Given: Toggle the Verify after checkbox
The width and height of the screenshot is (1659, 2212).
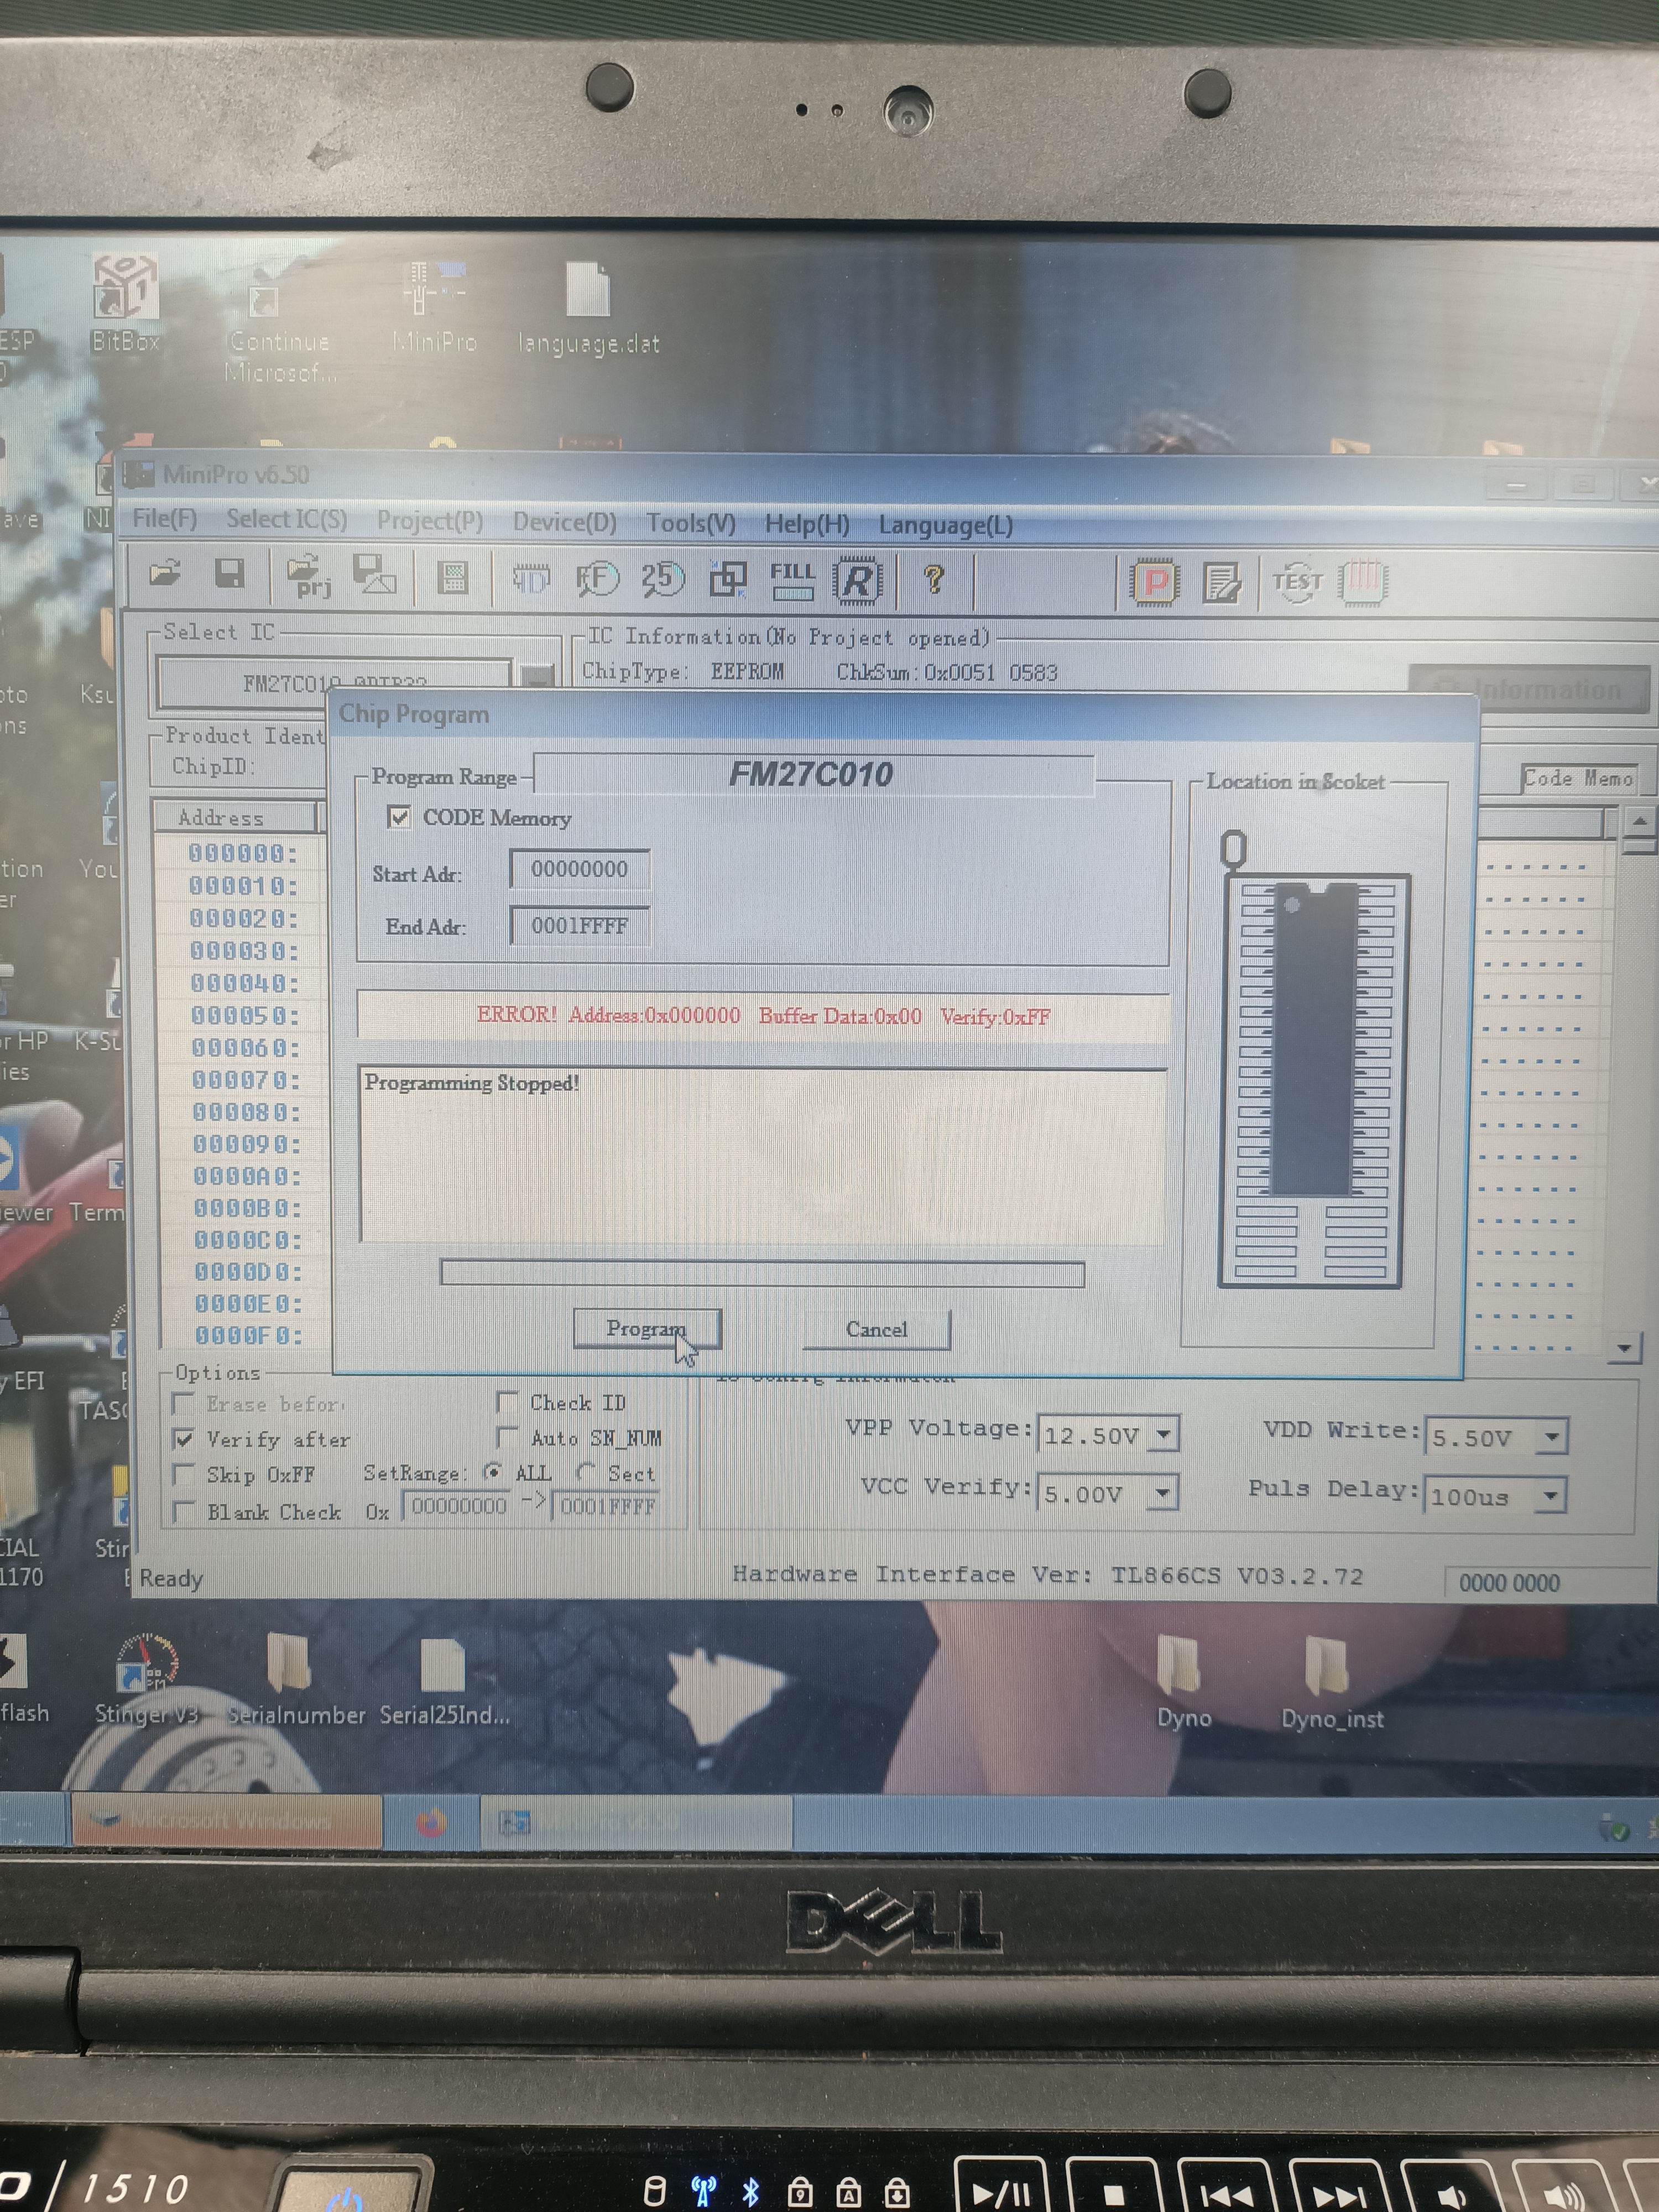Looking at the screenshot, I should tap(184, 1439).
